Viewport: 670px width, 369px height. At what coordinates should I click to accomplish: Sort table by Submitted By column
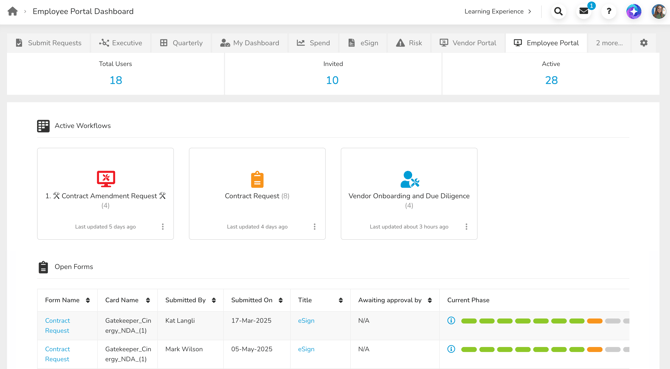click(214, 300)
